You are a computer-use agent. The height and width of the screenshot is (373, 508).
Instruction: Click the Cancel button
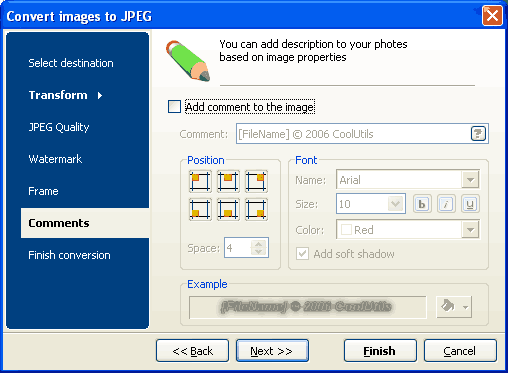pos(460,351)
